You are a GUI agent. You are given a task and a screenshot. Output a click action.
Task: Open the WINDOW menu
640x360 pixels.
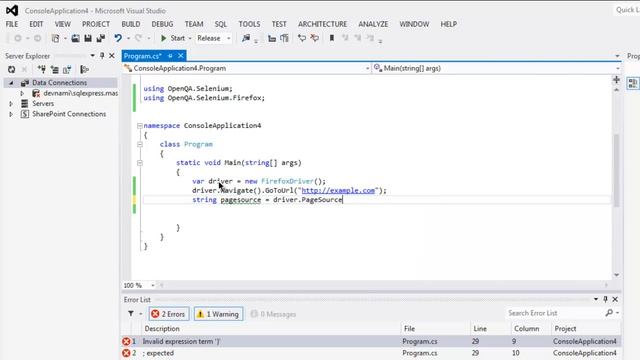click(414, 24)
